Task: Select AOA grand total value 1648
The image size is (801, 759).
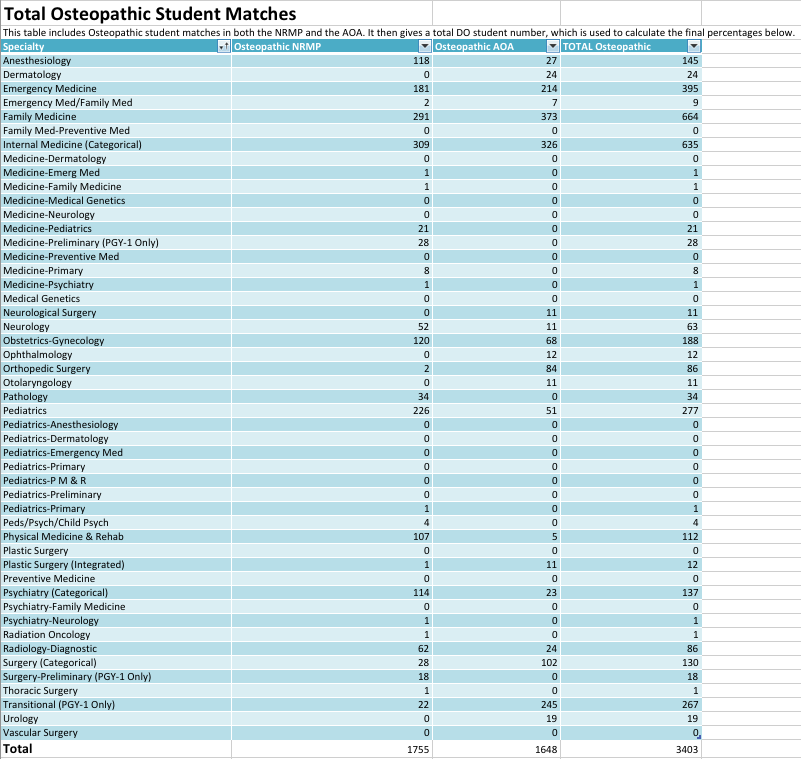Action: 546,749
